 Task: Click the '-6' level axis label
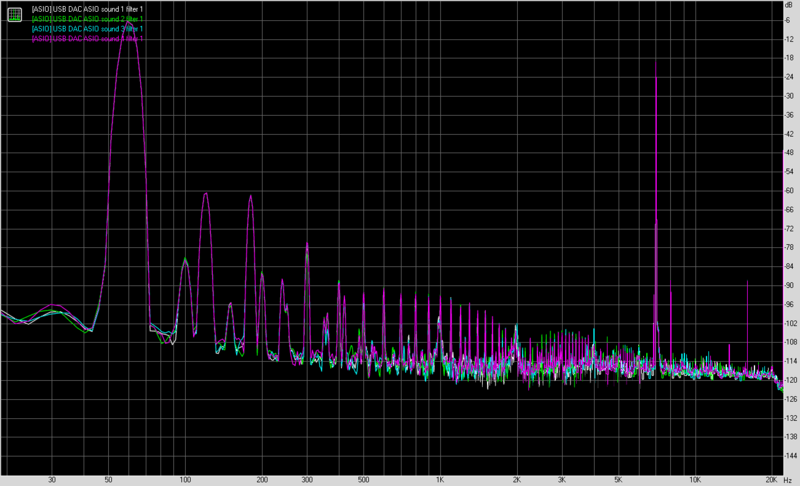[x=788, y=20]
